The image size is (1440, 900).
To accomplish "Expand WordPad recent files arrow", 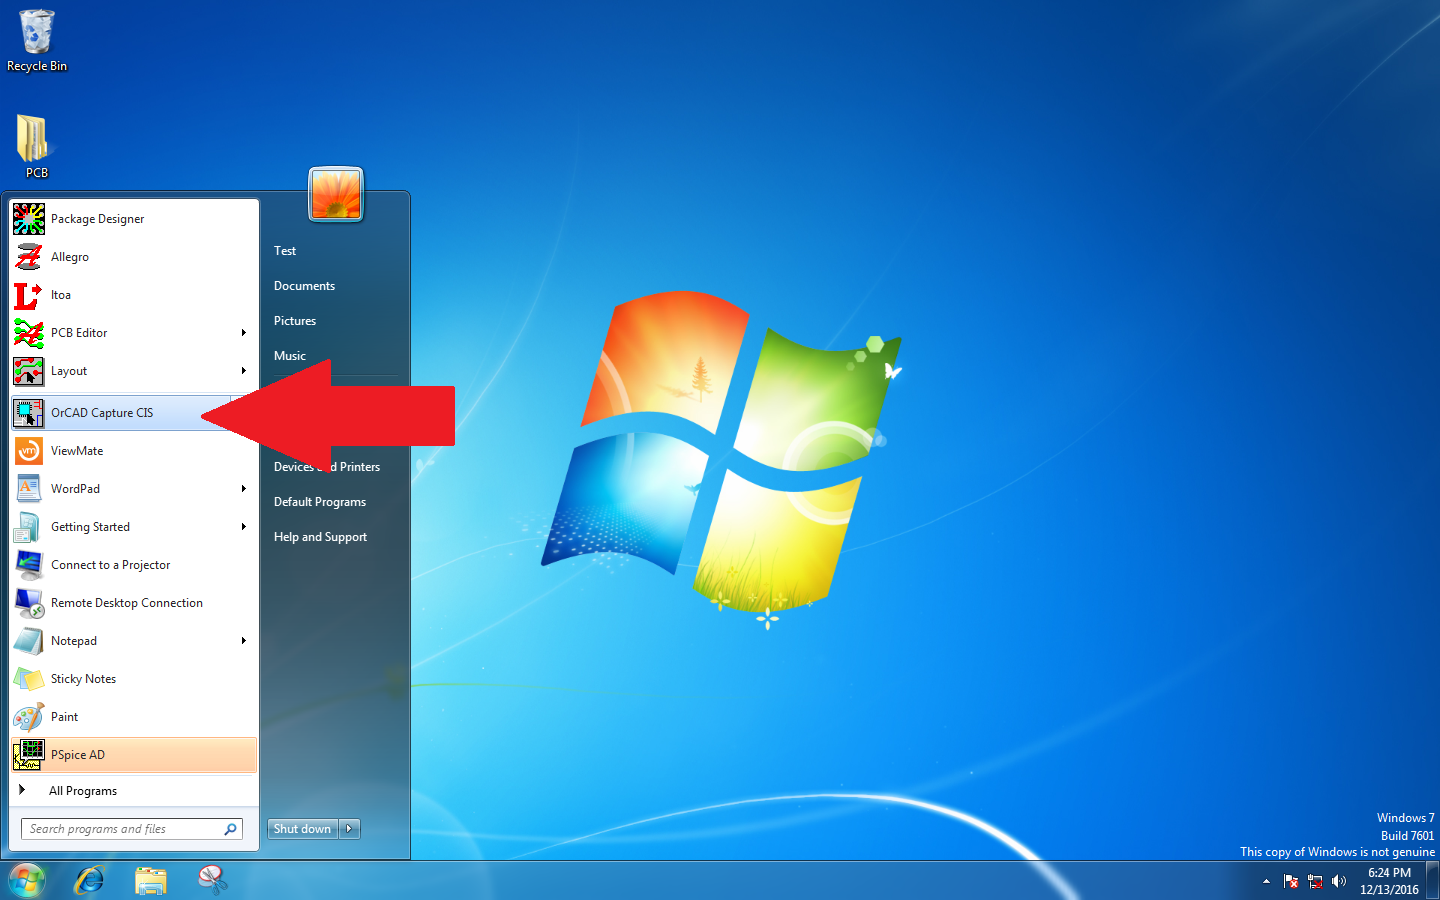I will (244, 489).
